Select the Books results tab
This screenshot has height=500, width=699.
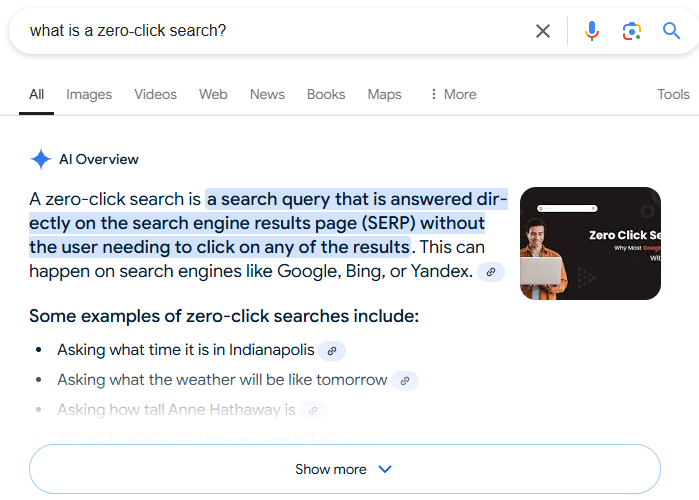pyautogui.click(x=326, y=94)
